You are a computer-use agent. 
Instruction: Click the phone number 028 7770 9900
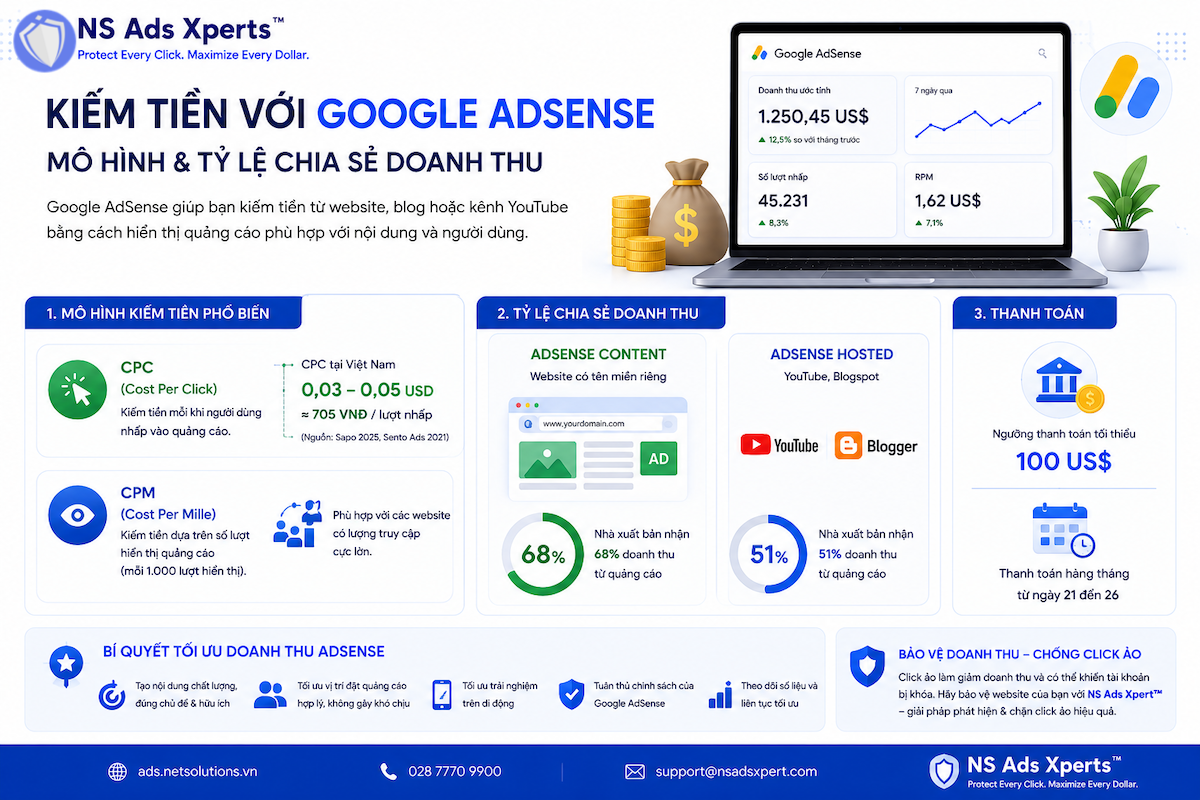(x=455, y=772)
